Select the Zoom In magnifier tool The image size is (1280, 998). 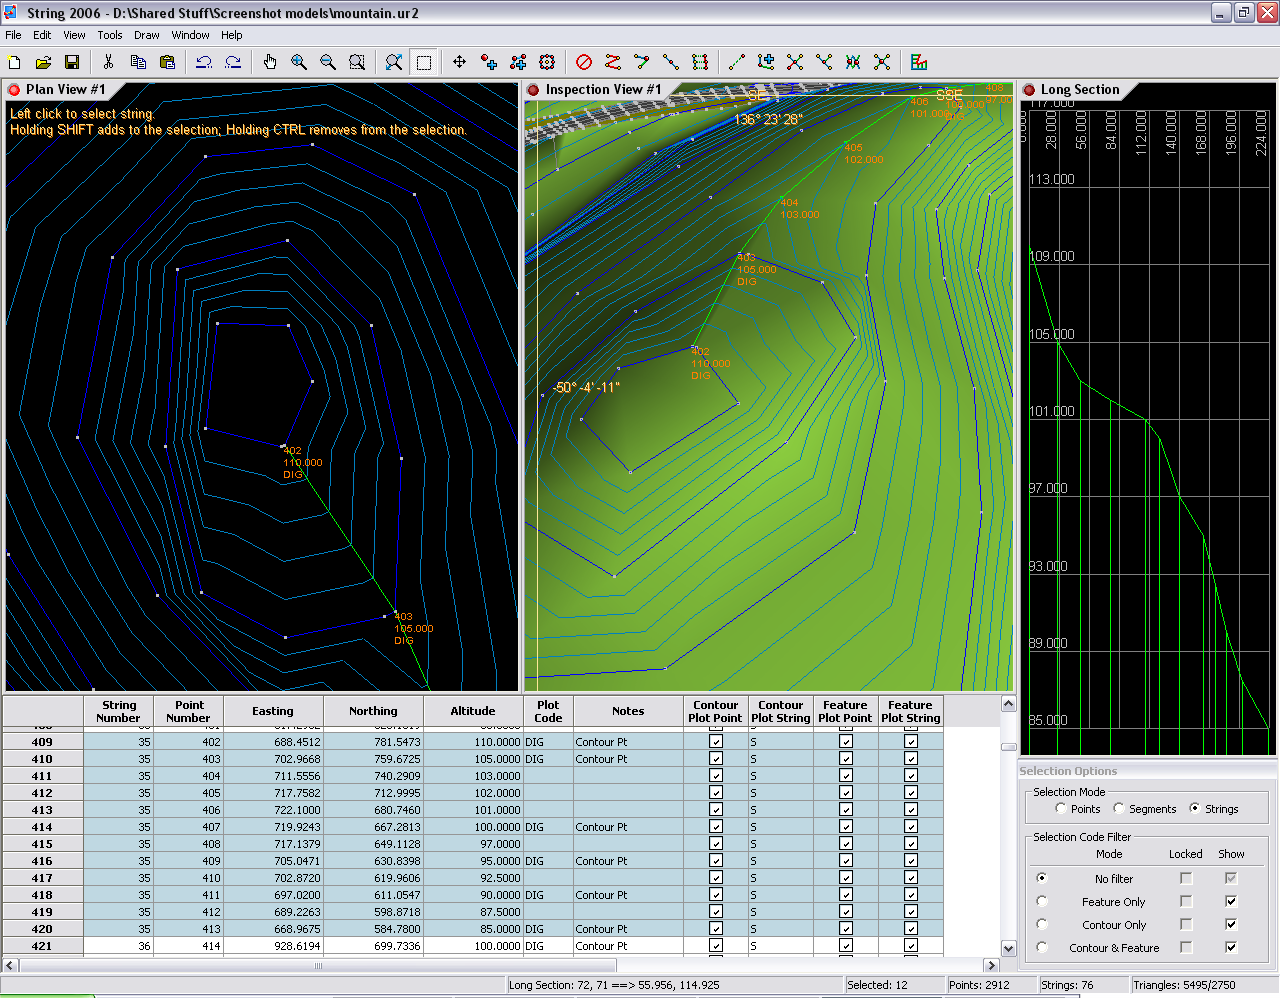299,62
